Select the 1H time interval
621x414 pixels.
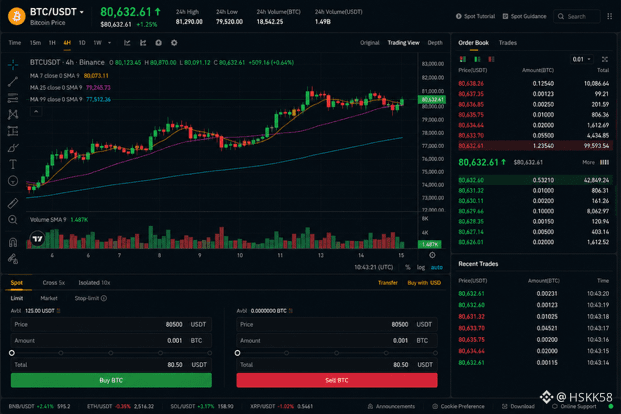(52, 43)
